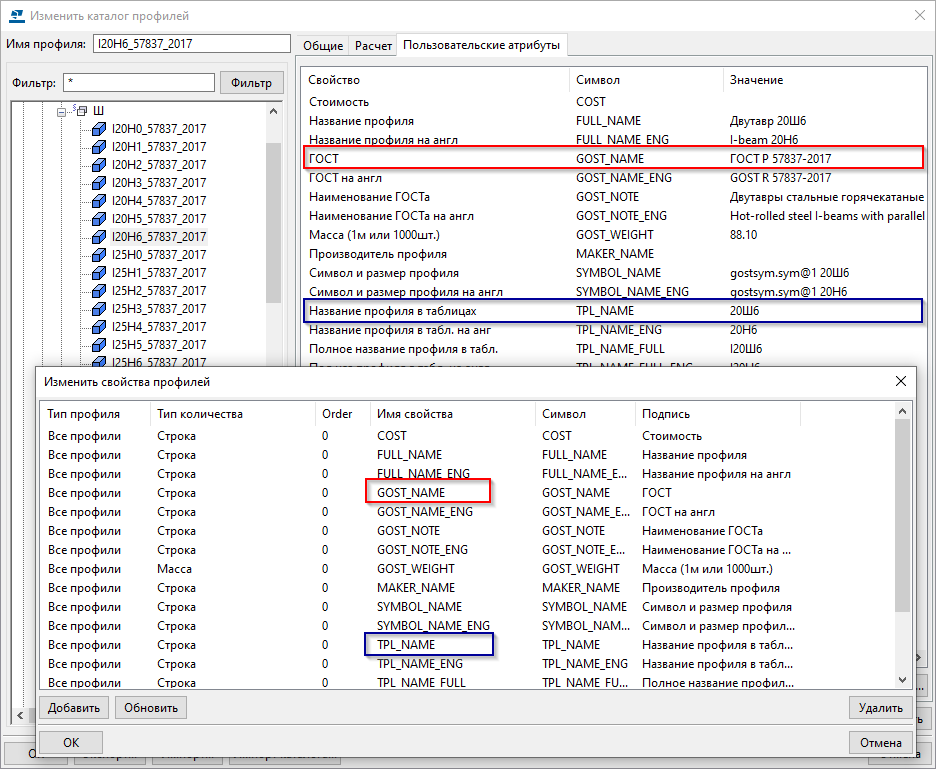Select profile icon of I20H2_57837_2017
The width and height of the screenshot is (936, 769).
(x=99, y=164)
